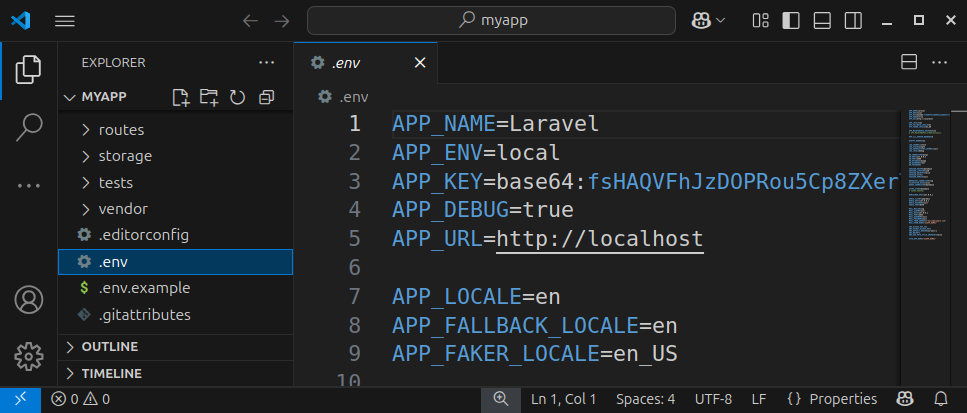
Task: Click APP_ENV=local on line 2
Action: (475, 153)
